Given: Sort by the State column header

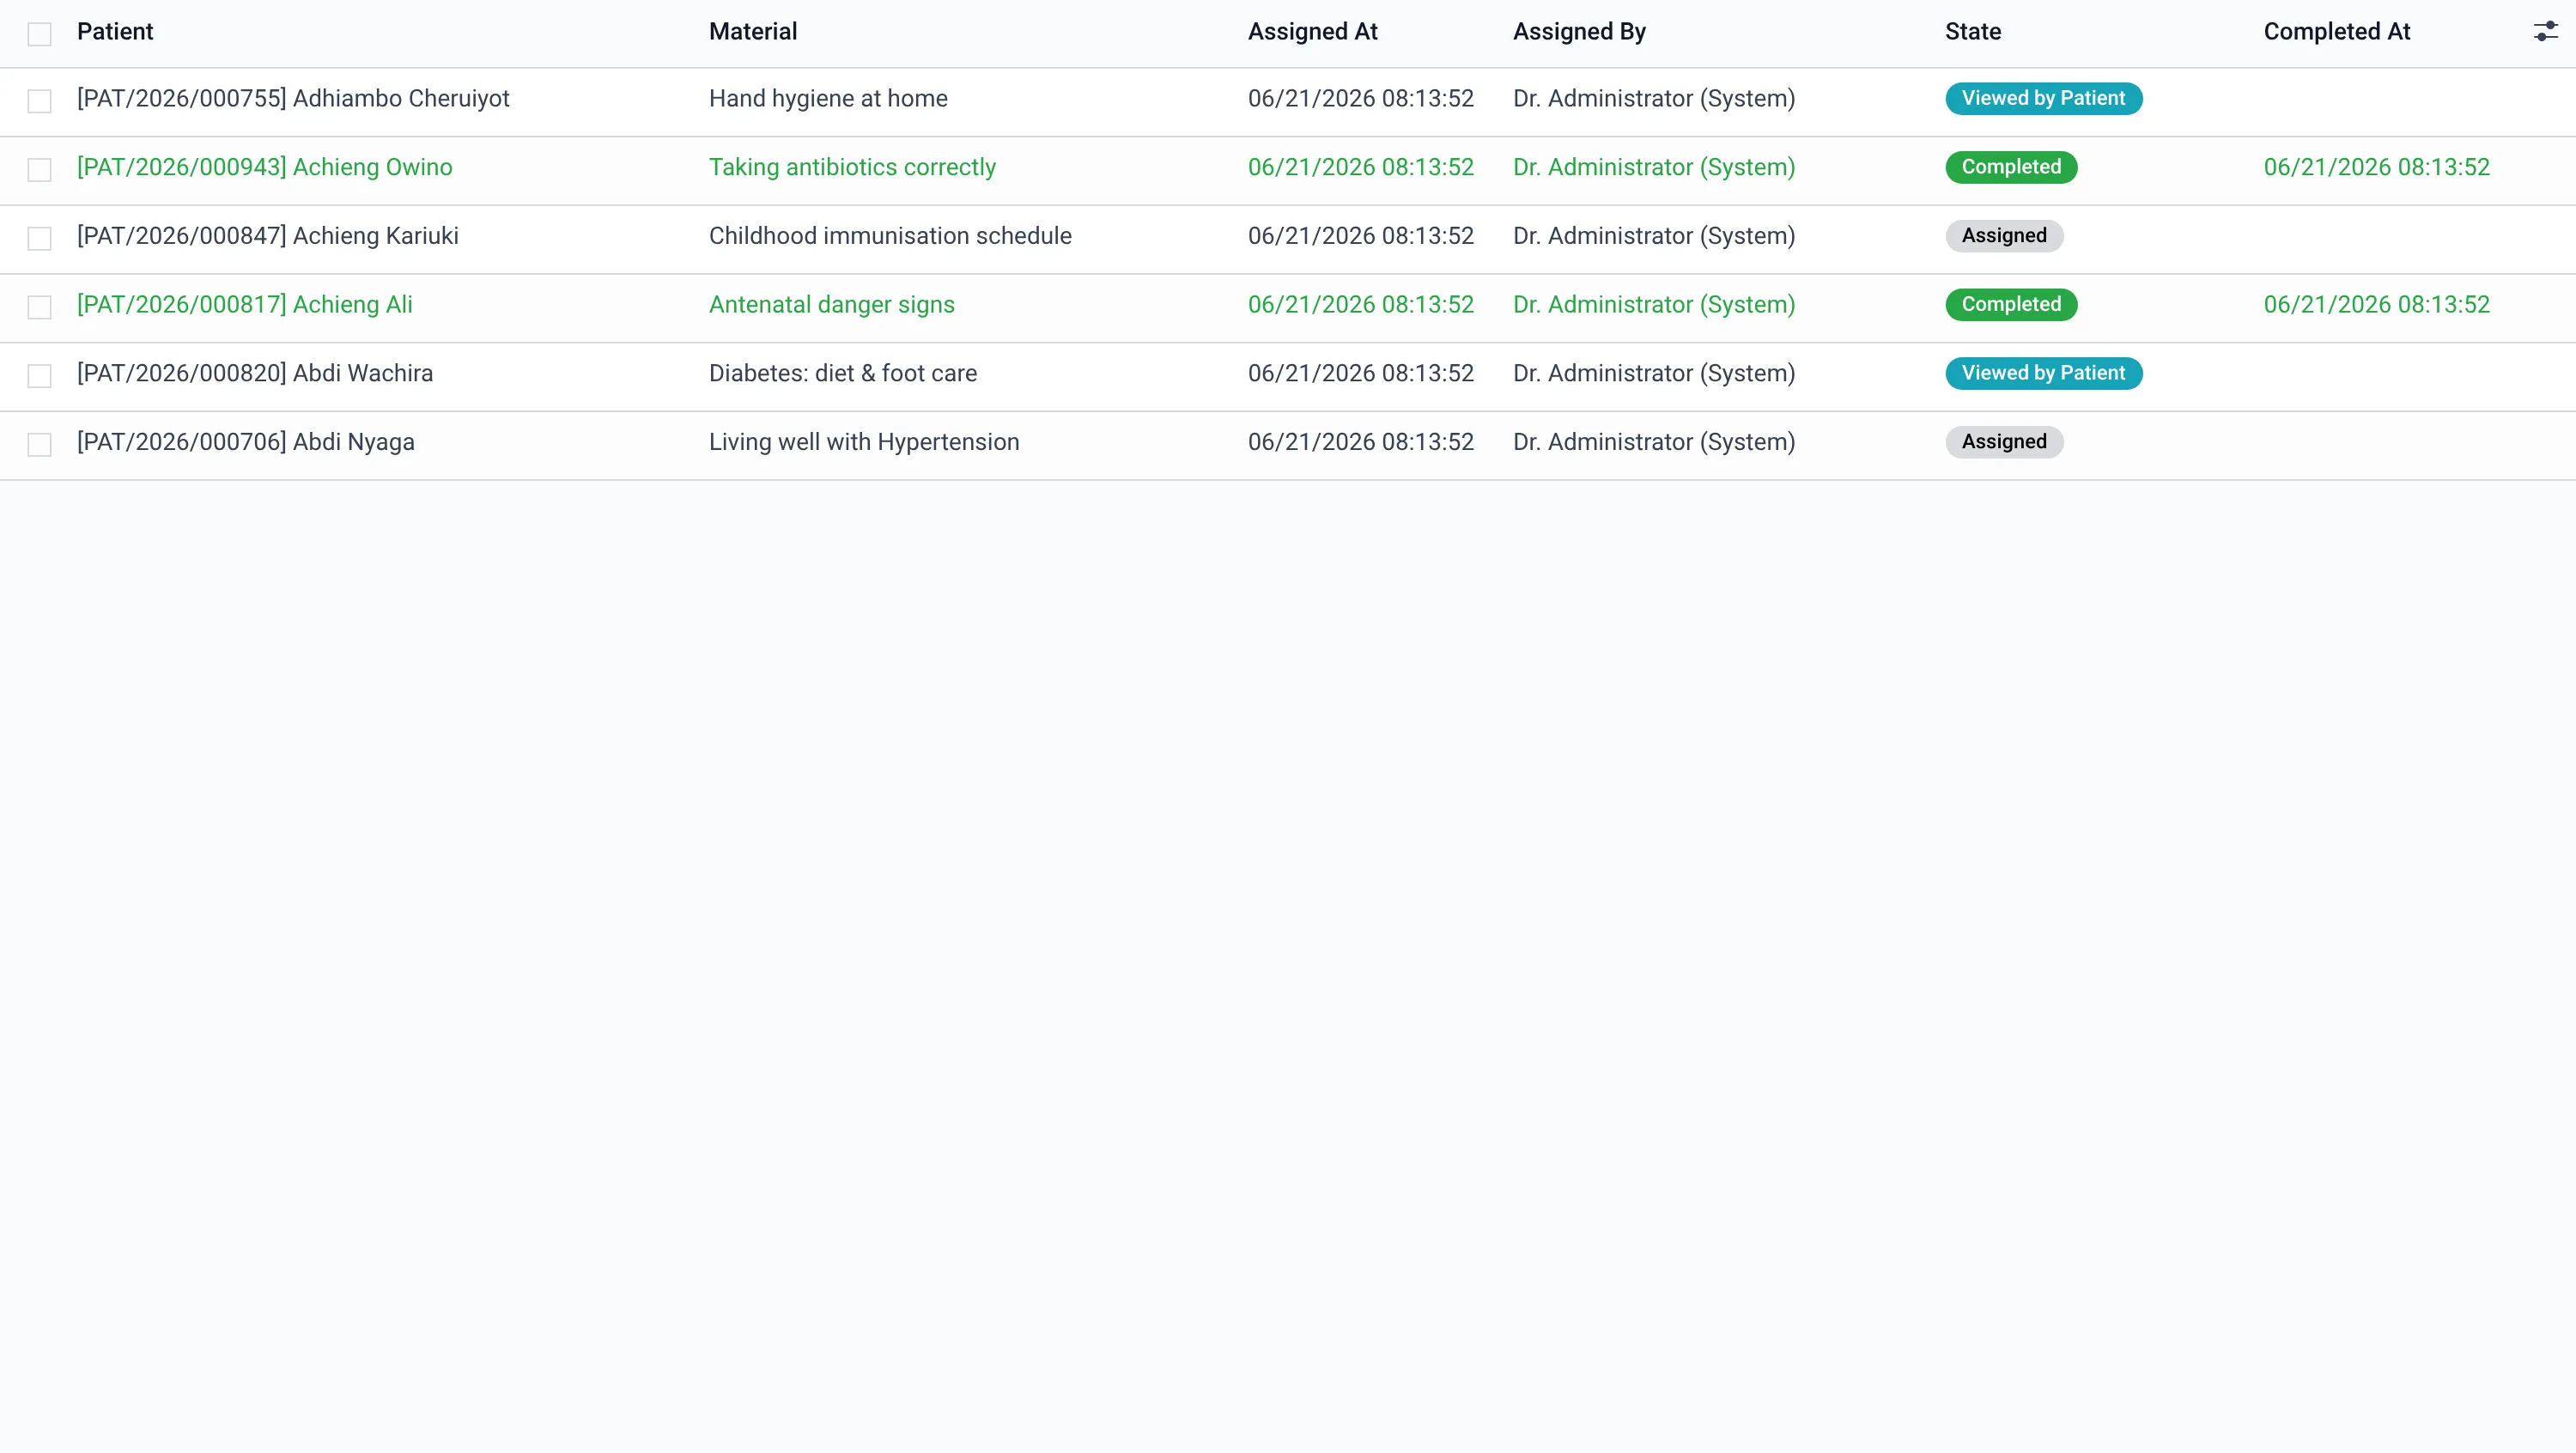Looking at the screenshot, I should coord(1973,31).
